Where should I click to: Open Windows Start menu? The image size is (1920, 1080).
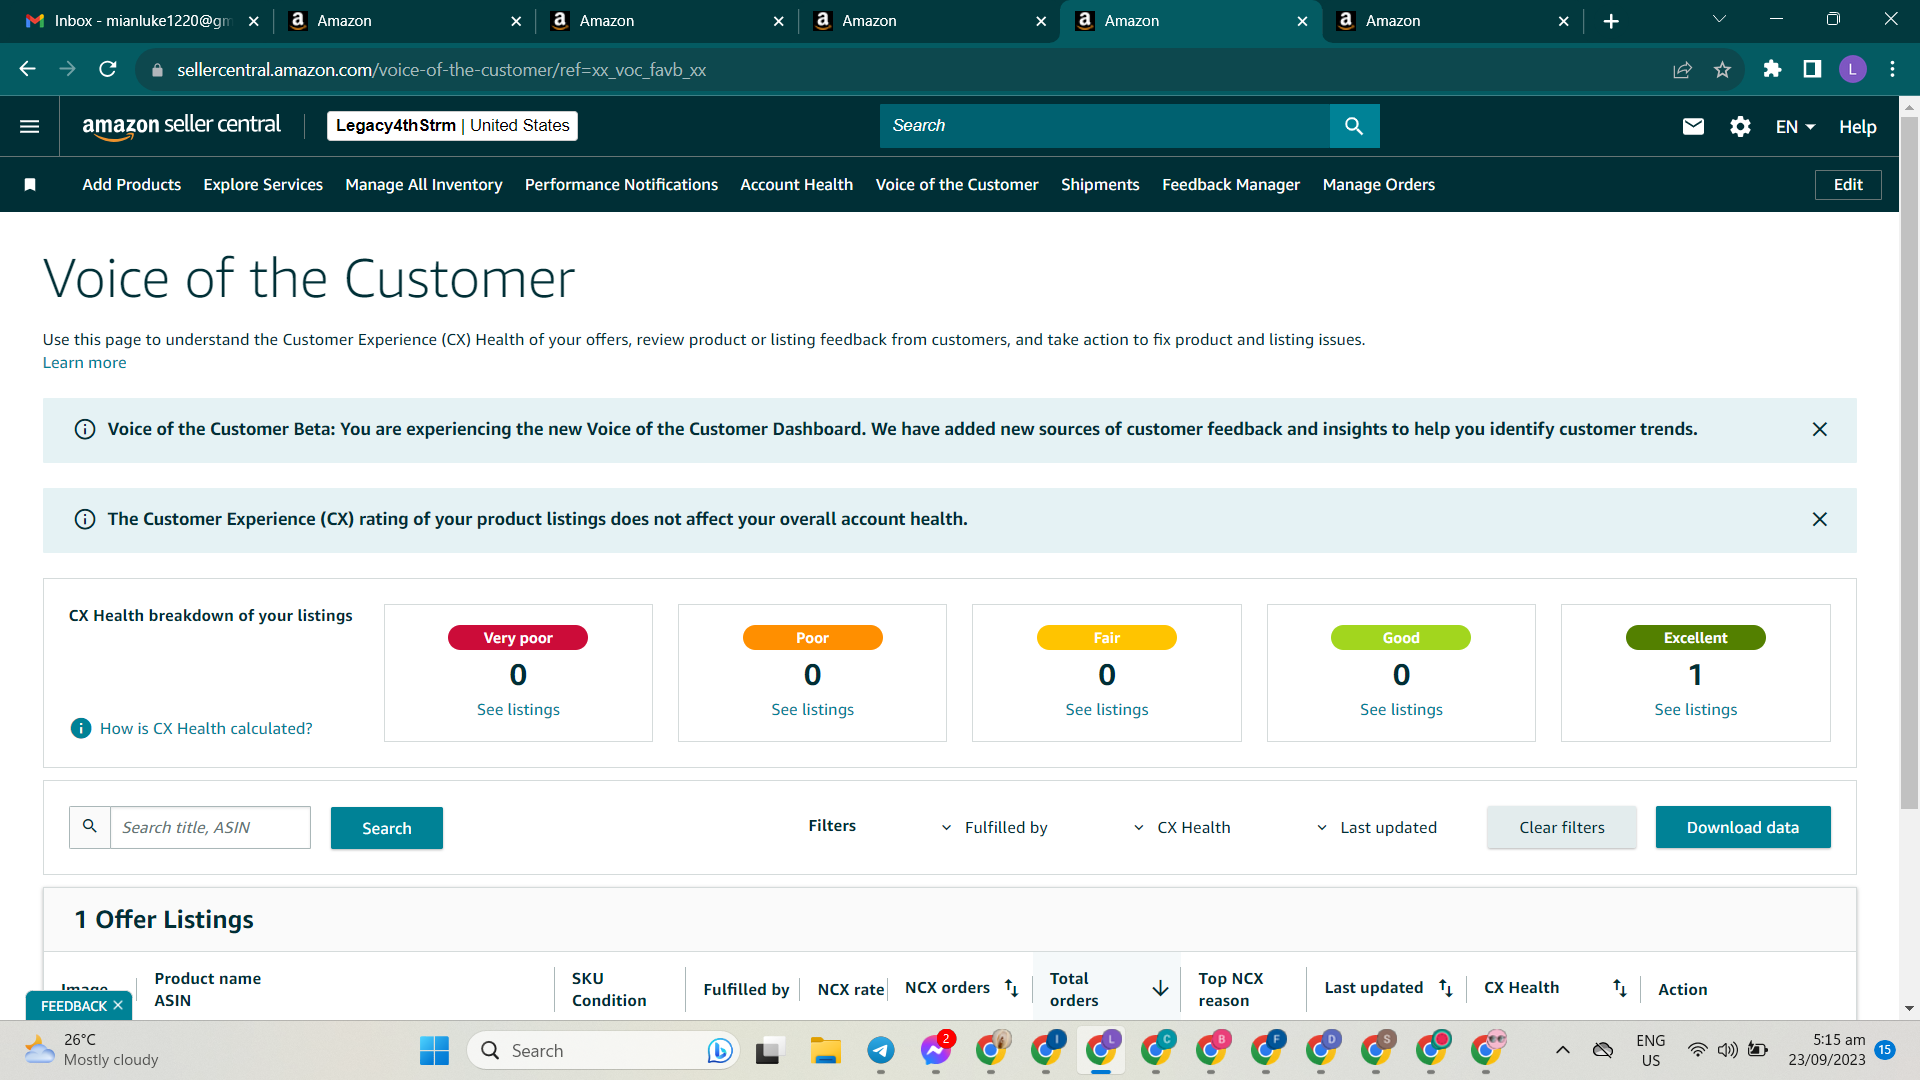click(x=434, y=1050)
